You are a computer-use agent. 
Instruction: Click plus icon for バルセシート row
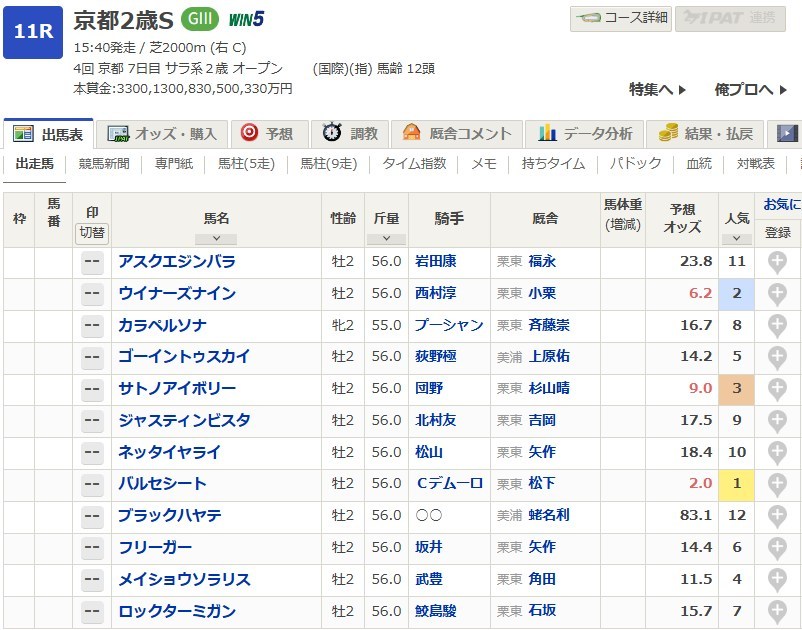[x=777, y=484]
